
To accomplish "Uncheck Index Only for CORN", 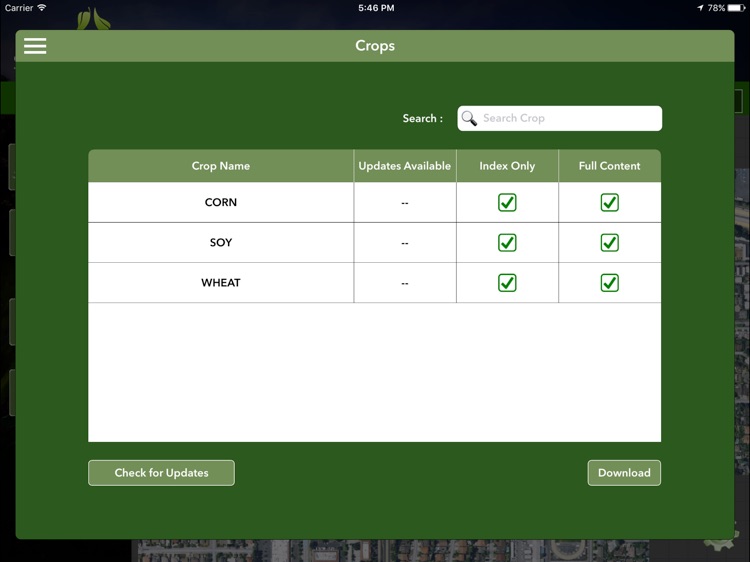I will pos(507,203).
